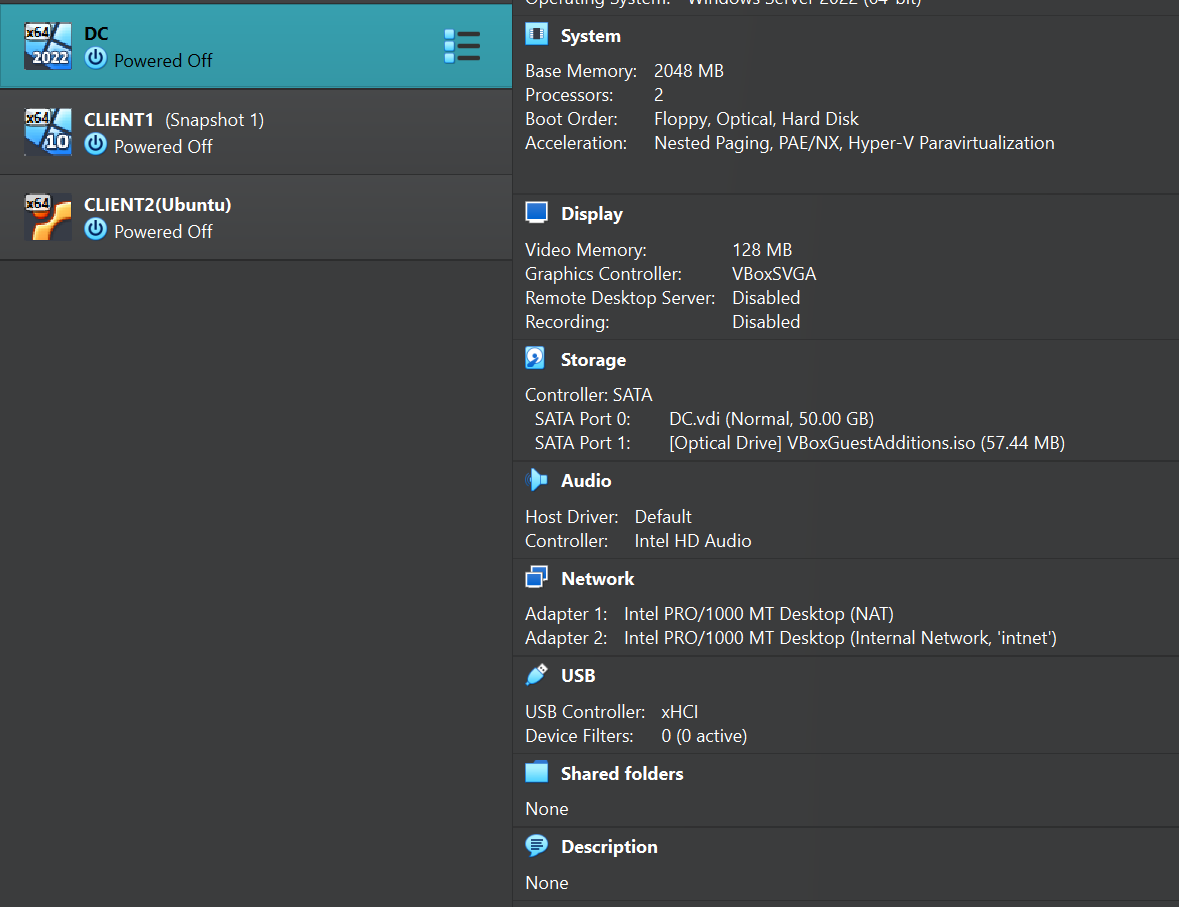Select the CLIENT1 virtual machine
The image size is (1179, 907).
(256, 132)
